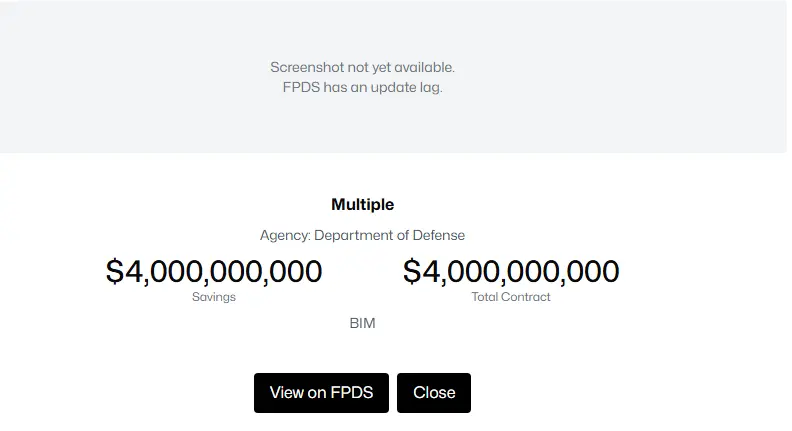Select the 'BIM' description text

tap(362, 323)
